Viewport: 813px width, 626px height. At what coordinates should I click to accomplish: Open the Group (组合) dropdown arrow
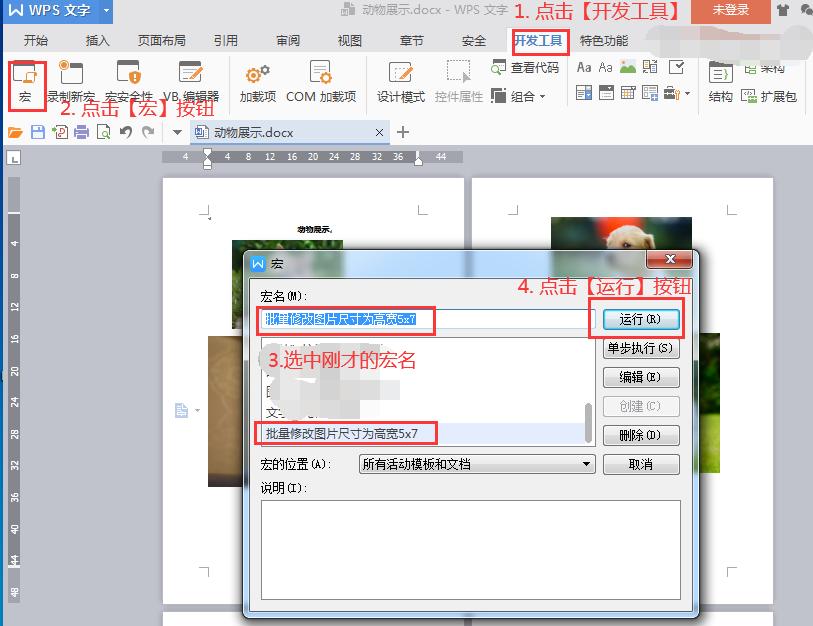point(542,97)
